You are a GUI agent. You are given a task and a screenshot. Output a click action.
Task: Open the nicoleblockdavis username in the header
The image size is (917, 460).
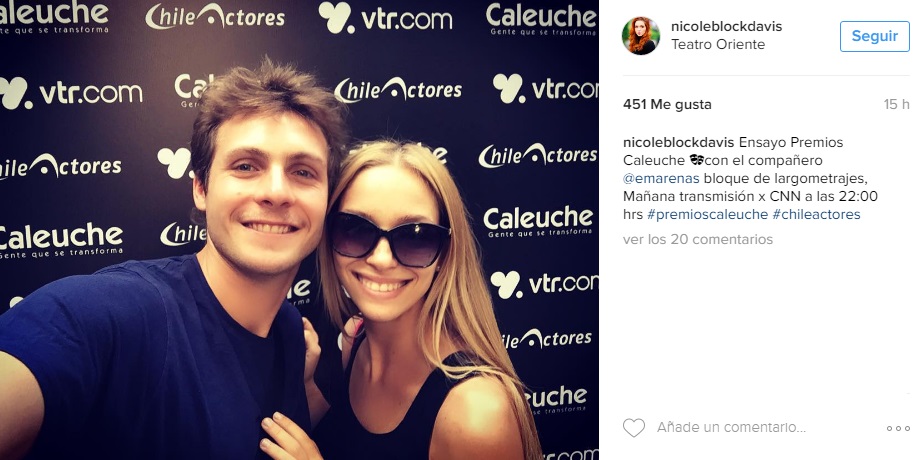726,26
